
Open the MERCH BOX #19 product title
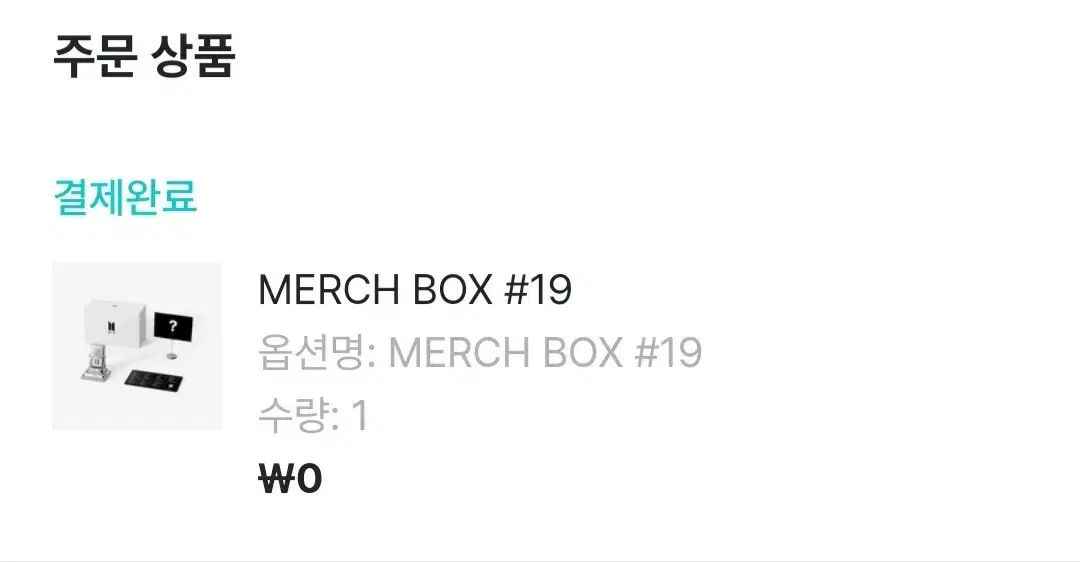point(415,289)
